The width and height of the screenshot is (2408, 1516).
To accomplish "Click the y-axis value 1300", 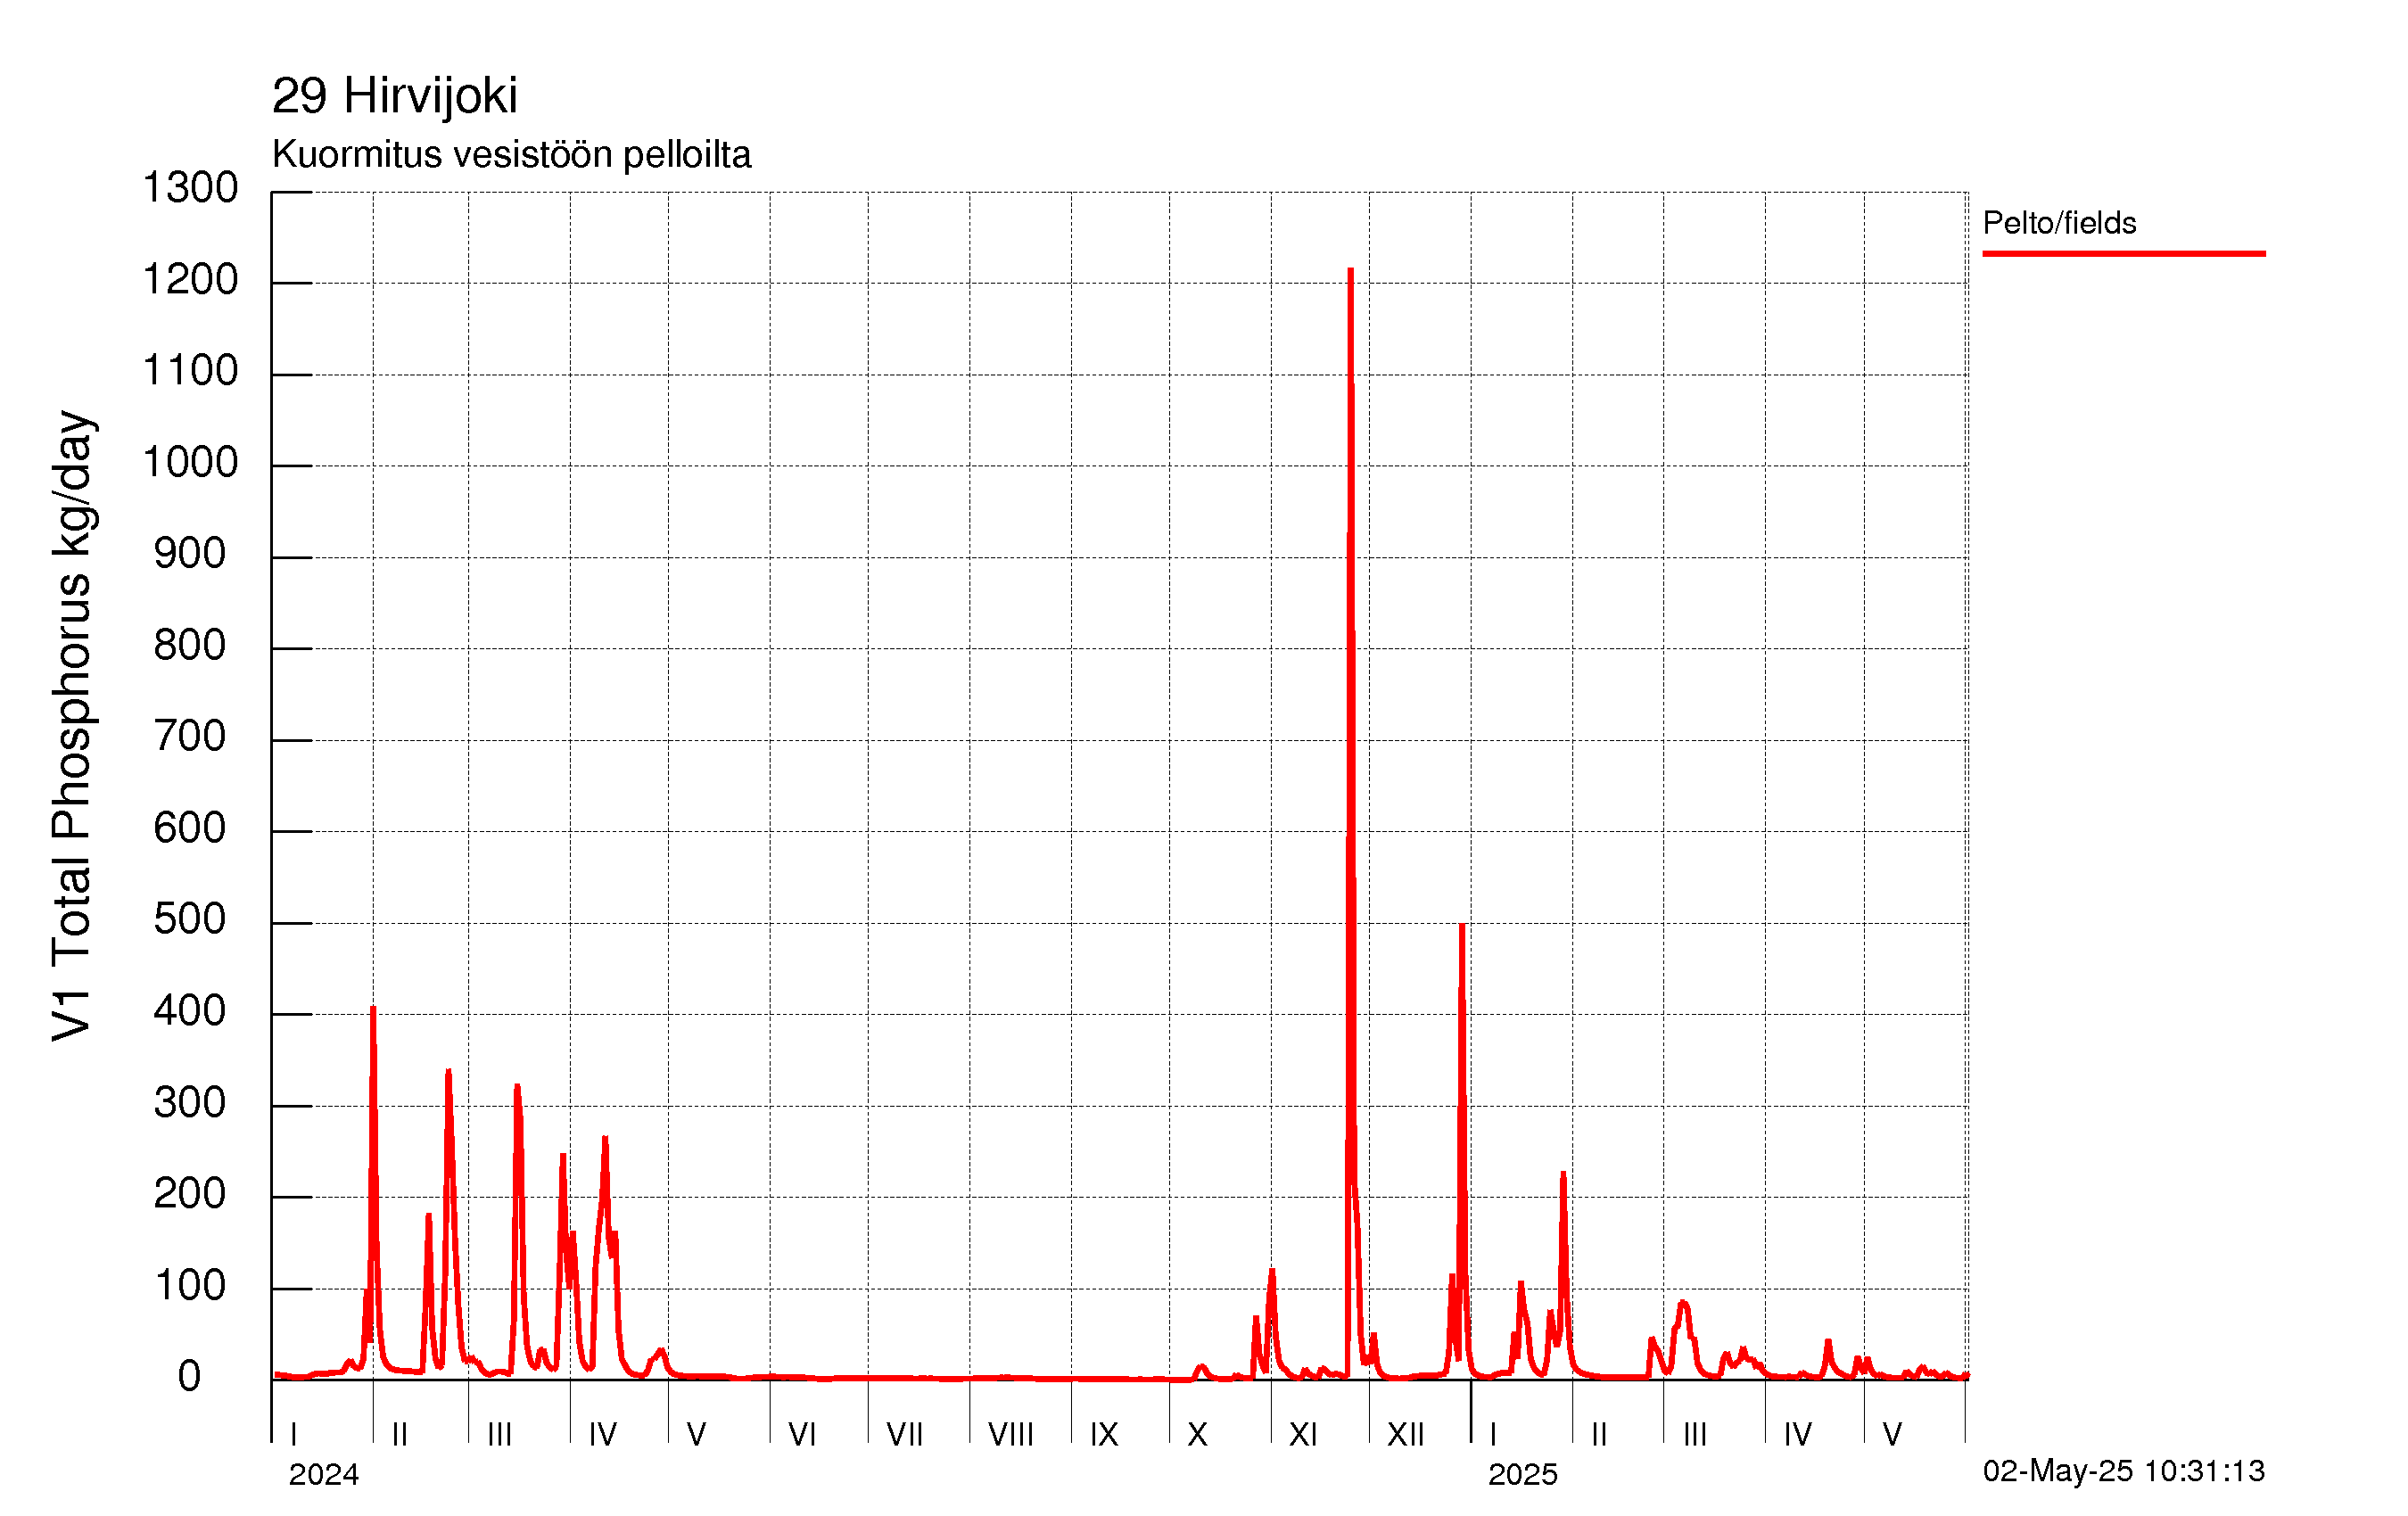I will click(190, 188).
